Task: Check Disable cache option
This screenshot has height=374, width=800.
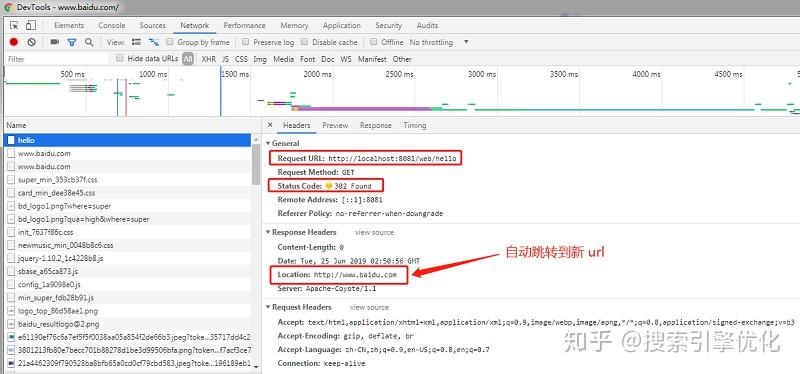Action: [x=305, y=42]
